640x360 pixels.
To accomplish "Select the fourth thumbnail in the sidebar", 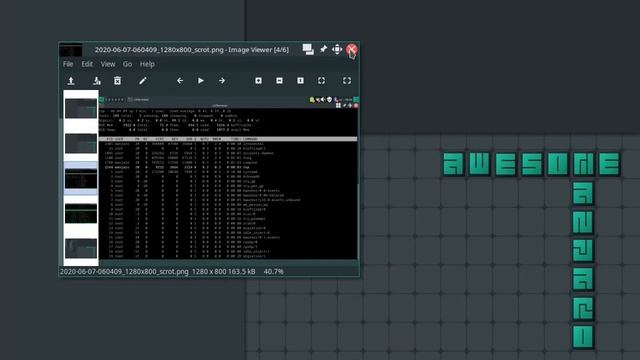I will point(81,213).
